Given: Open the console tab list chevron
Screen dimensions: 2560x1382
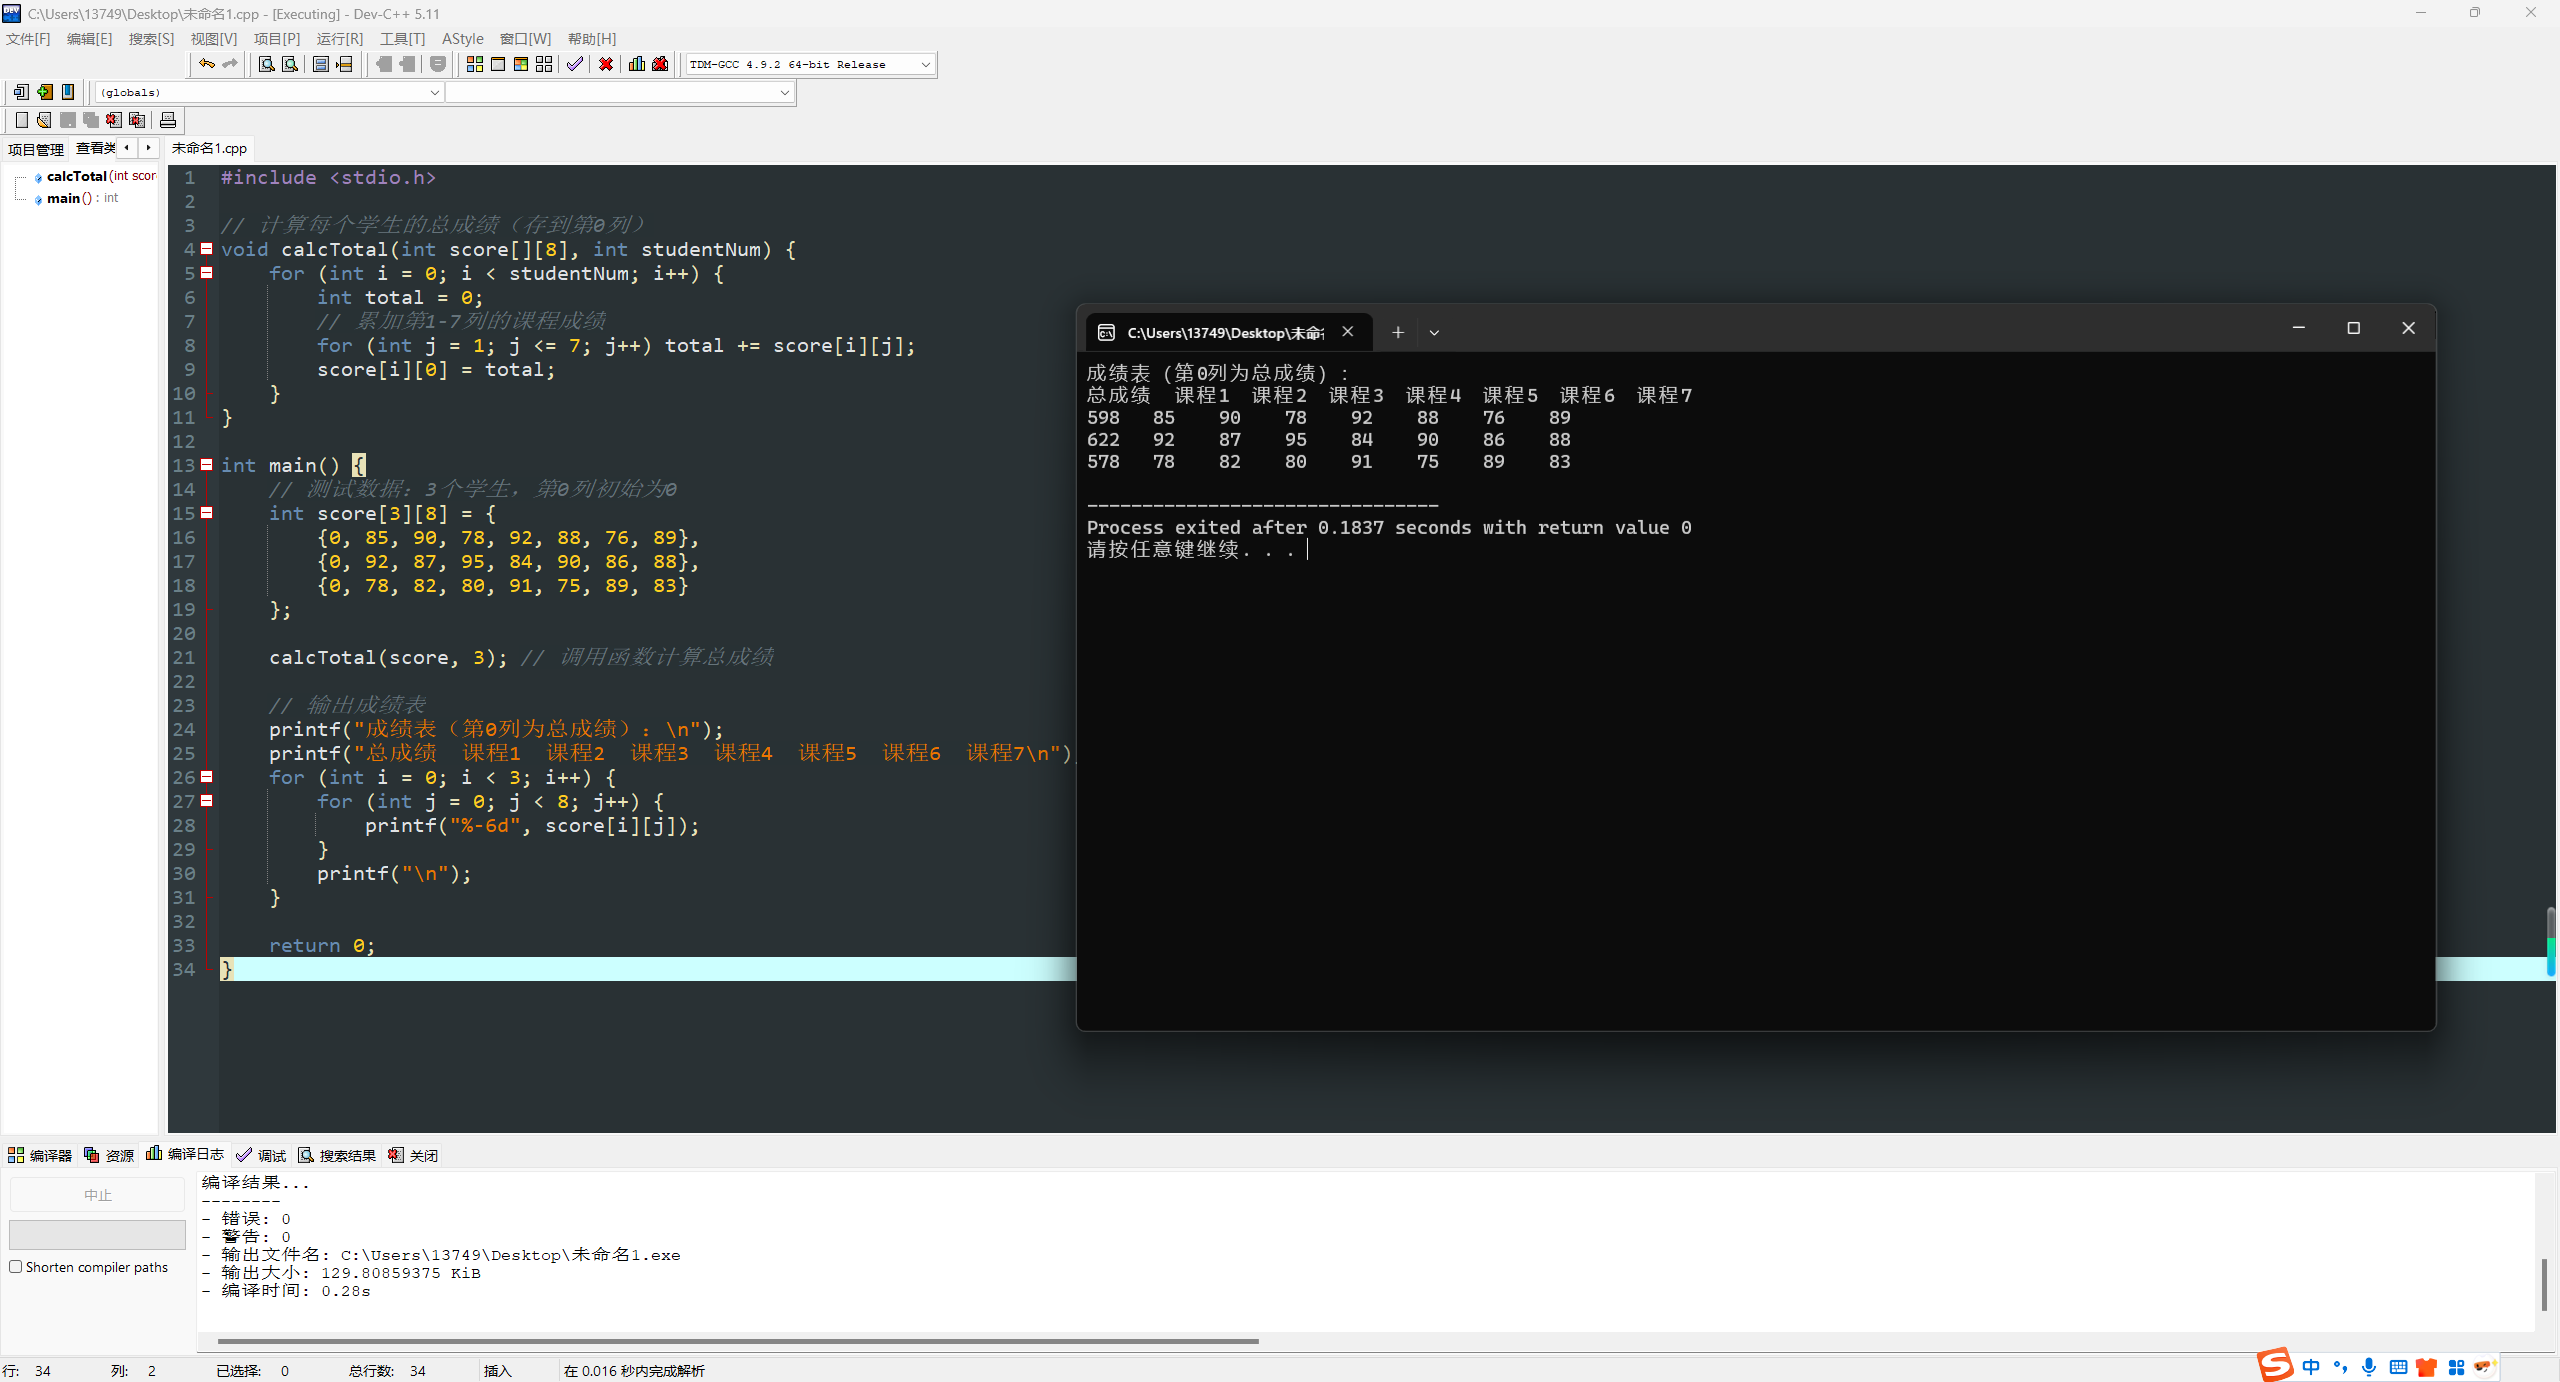Looking at the screenshot, I should (x=1434, y=332).
